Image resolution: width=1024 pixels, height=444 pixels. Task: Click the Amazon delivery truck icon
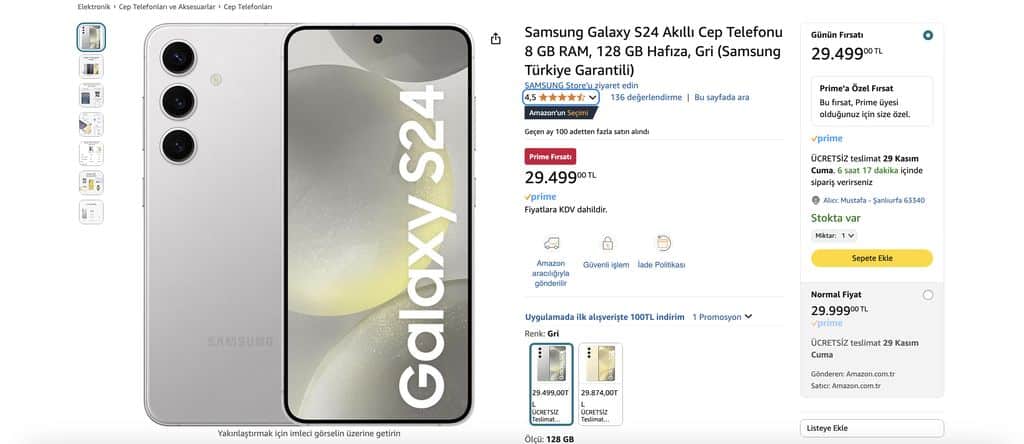click(552, 244)
